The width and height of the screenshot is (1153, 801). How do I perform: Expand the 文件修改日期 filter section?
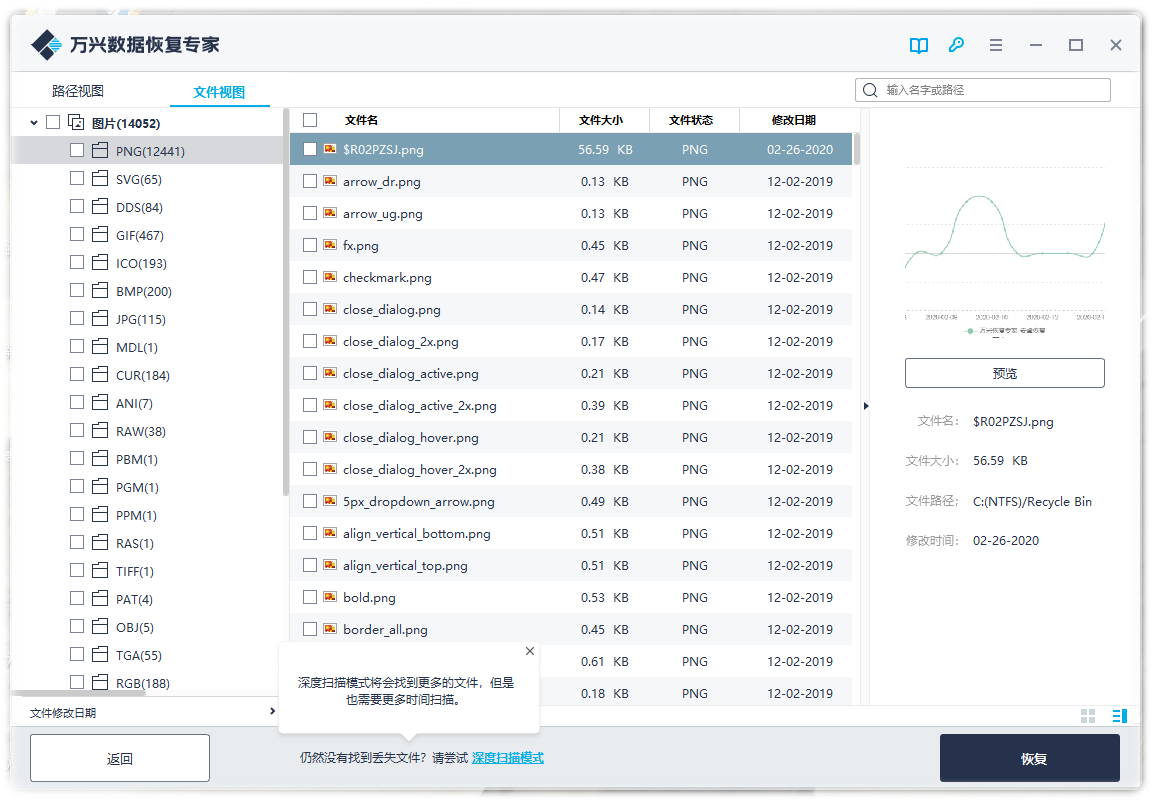coord(272,712)
